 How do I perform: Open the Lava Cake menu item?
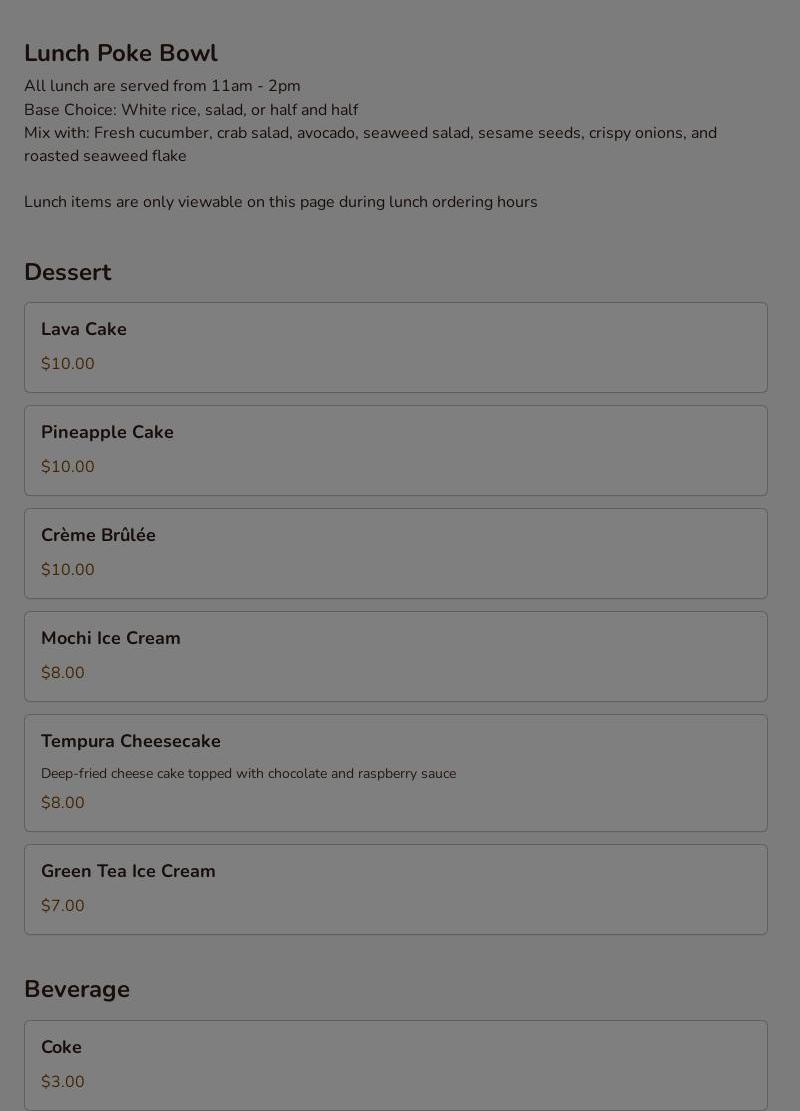pos(395,347)
